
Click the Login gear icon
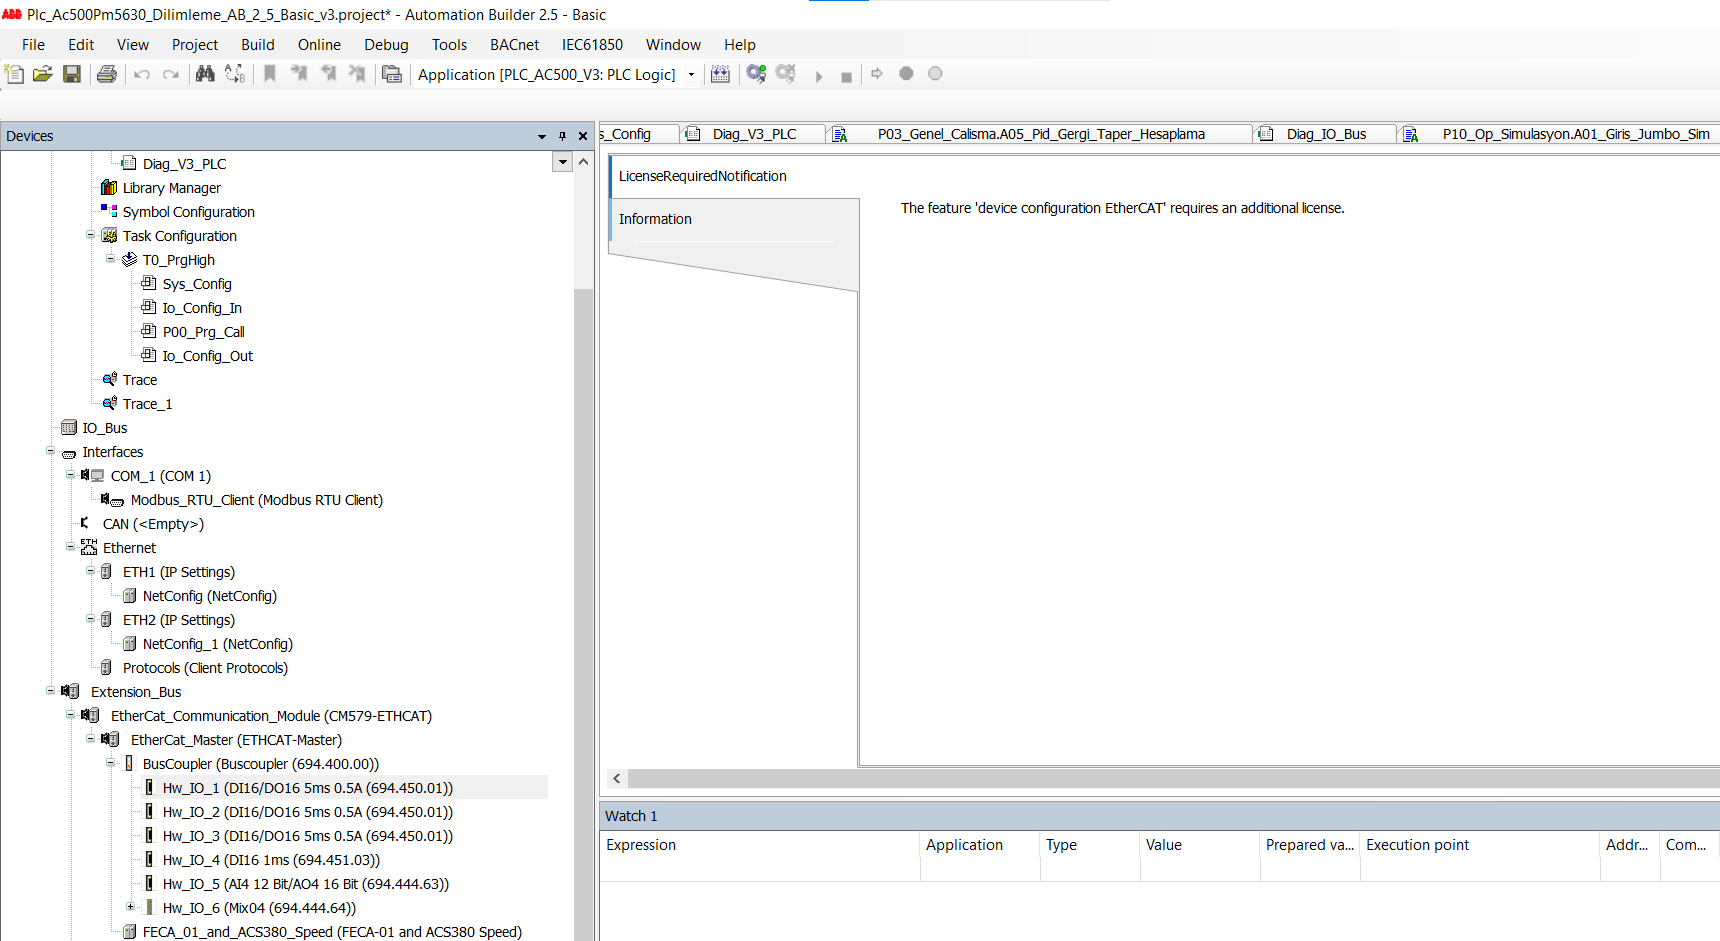pyautogui.click(x=756, y=74)
